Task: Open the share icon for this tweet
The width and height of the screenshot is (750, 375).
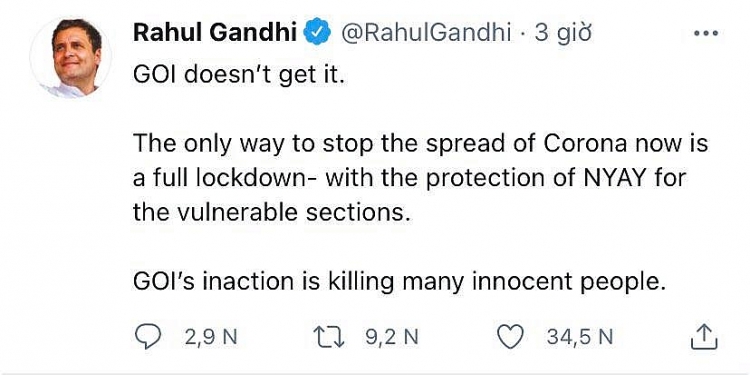Action: point(705,337)
